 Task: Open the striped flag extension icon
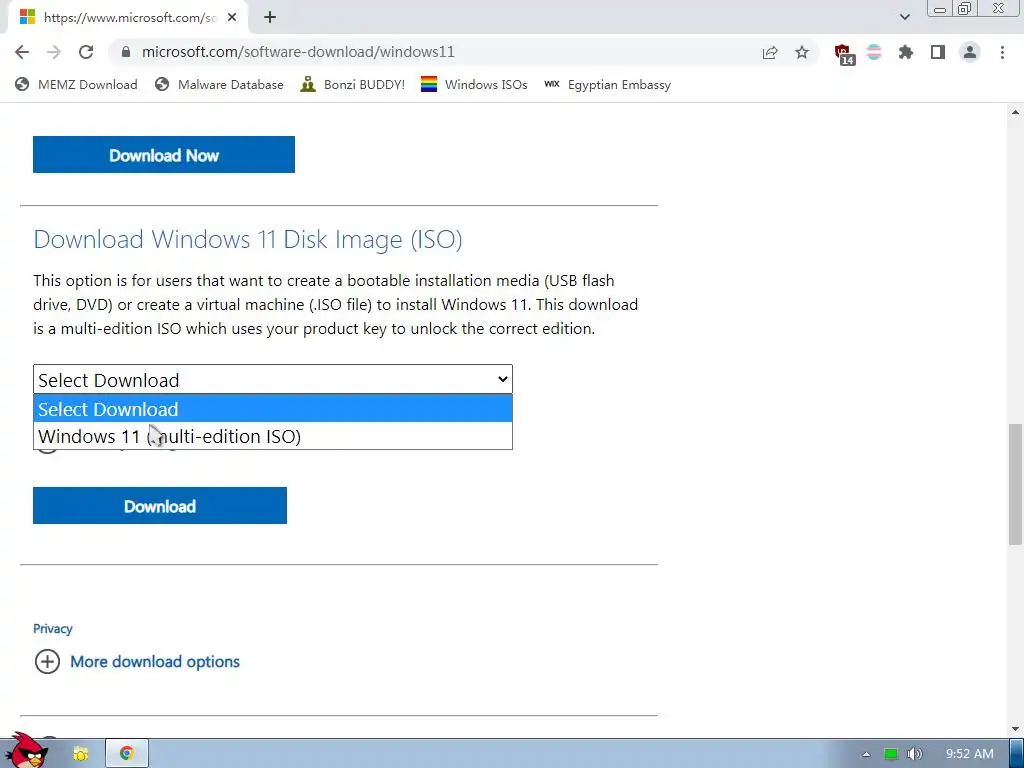click(874, 52)
